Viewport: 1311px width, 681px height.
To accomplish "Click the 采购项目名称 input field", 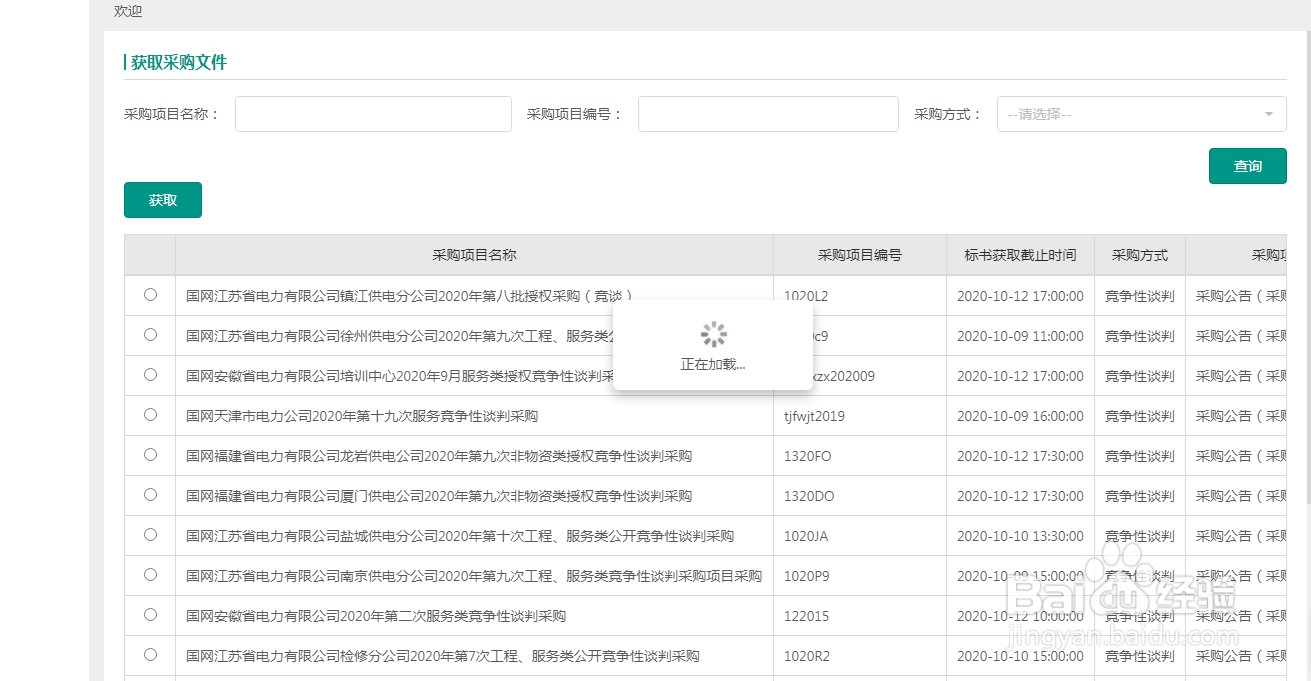I will point(372,113).
